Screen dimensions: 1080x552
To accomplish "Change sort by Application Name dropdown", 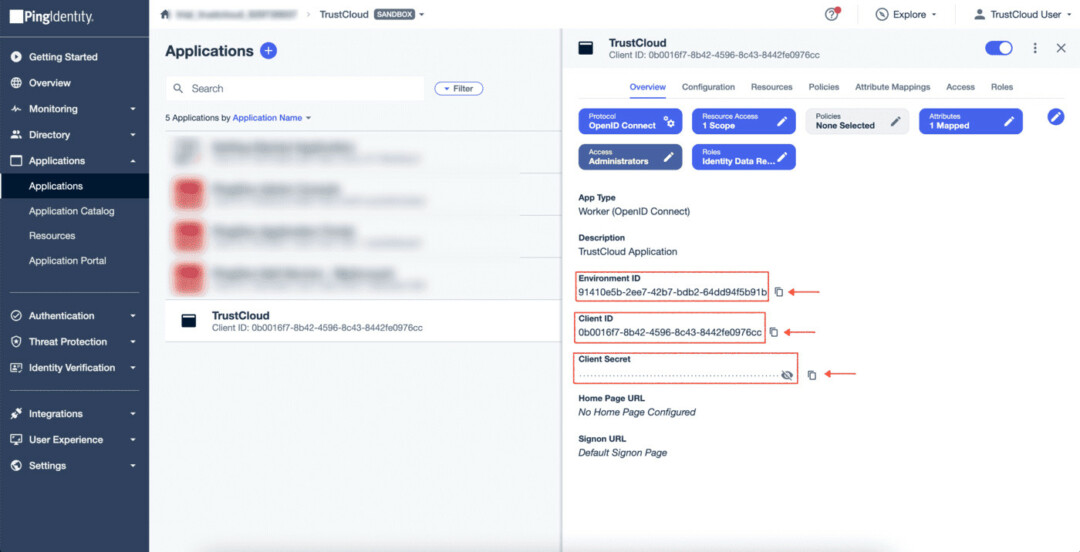I will [272, 118].
